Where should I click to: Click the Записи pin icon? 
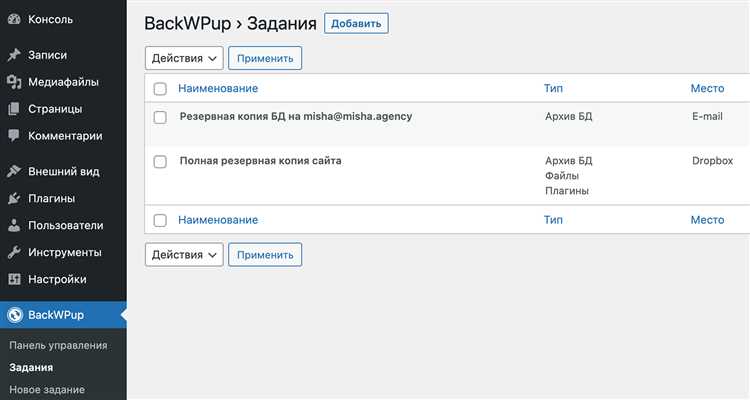14,55
